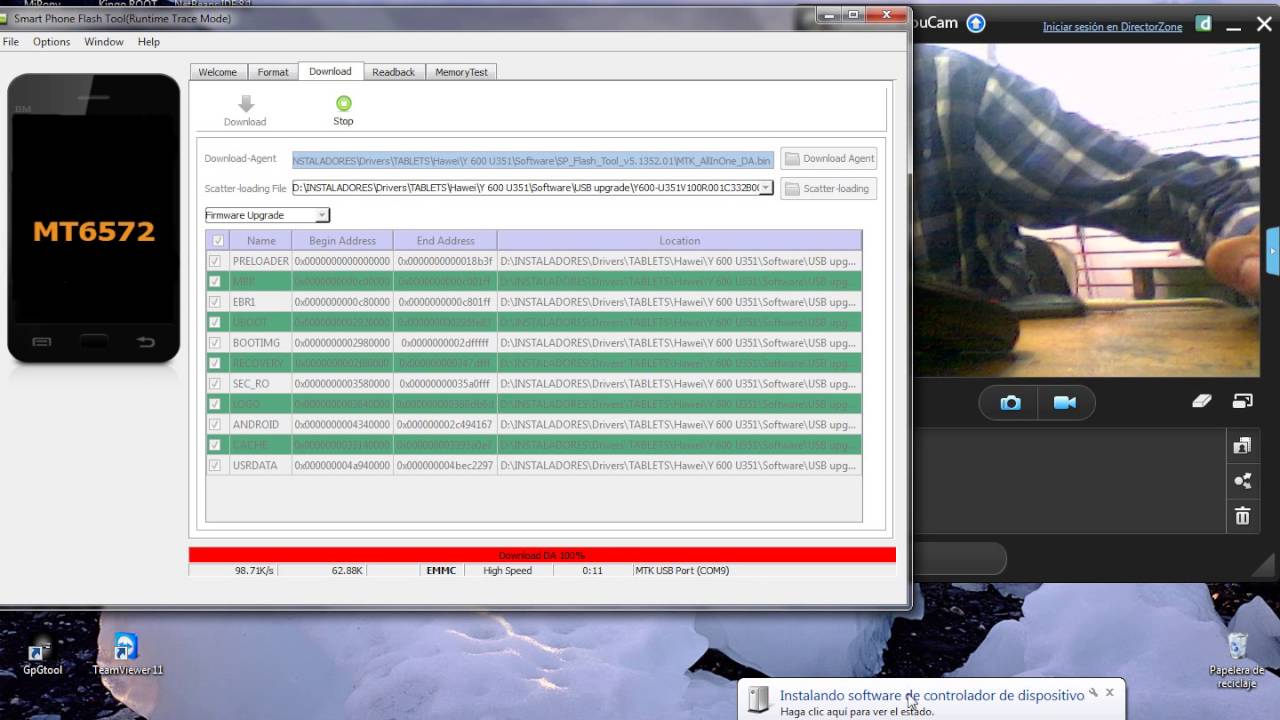Click the red Download DA progress bar
The width and height of the screenshot is (1280, 720).
pyautogui.click(x=542, y=555)
